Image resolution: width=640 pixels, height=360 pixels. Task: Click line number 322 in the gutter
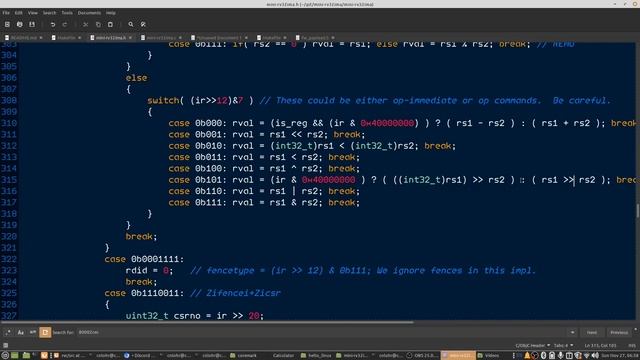coord(9,259)
